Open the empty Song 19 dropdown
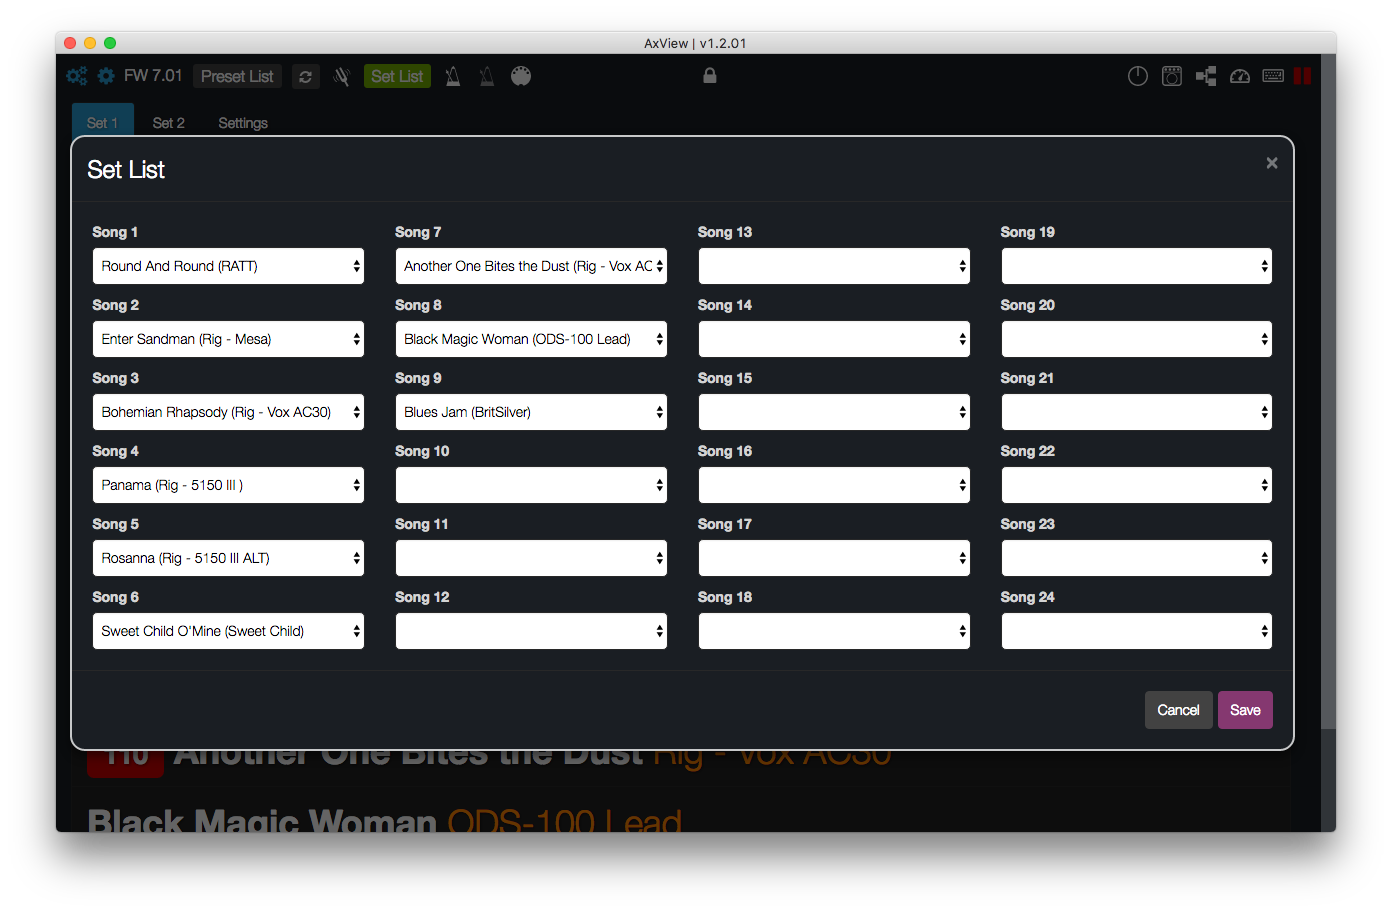1392x912 pixels. [1137, 266]
